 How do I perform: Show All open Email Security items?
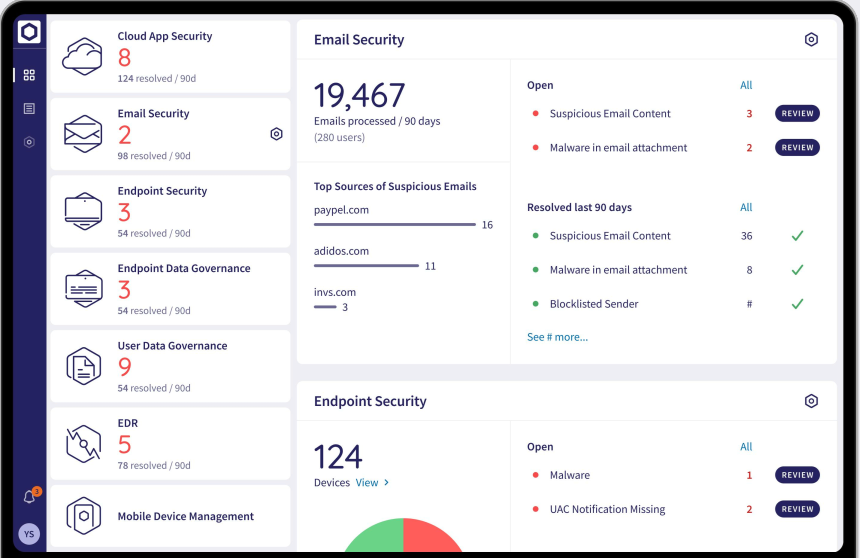pos(746,86)
